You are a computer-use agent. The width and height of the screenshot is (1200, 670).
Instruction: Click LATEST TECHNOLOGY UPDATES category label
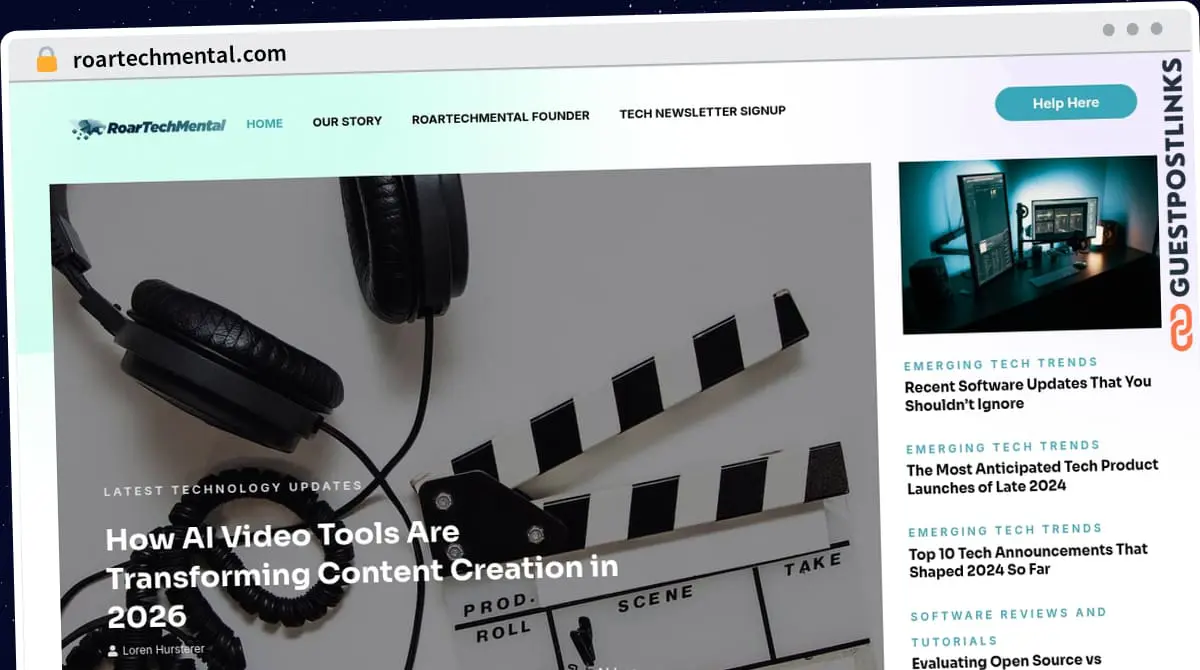pyautogui.click(x=233, y=488)
